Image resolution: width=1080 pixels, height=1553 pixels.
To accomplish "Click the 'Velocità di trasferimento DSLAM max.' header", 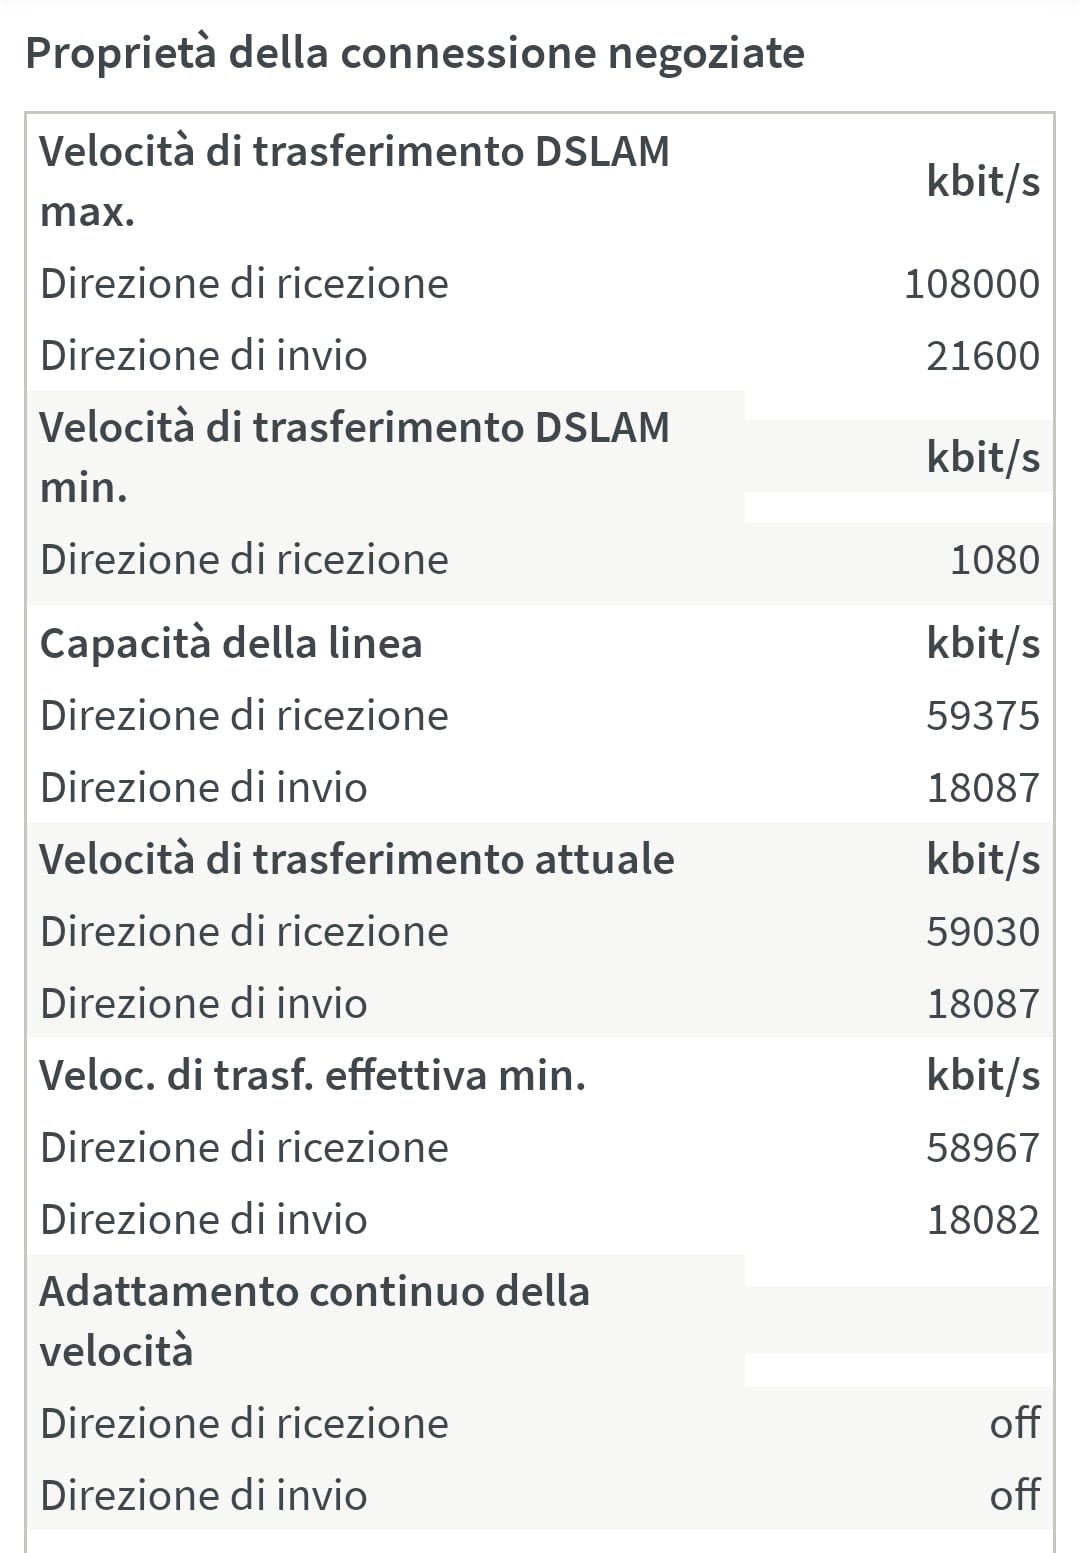I will click(x=354, y=182).
